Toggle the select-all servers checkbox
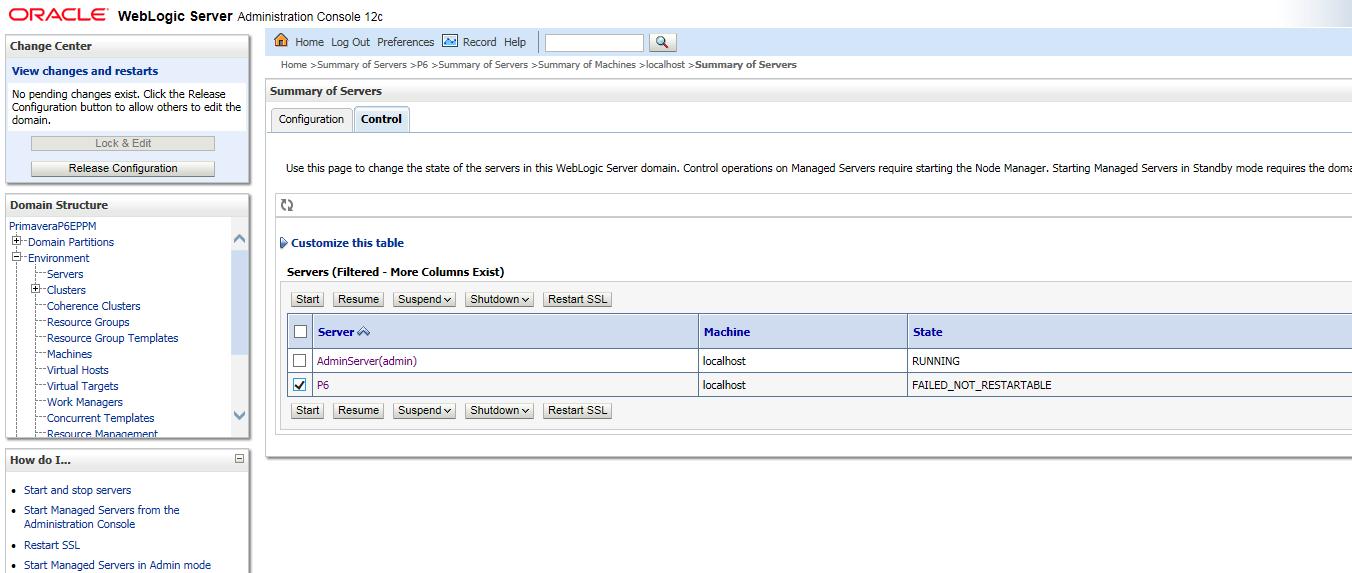Screen dimensions: 1352x573 (x=300, y=332)
